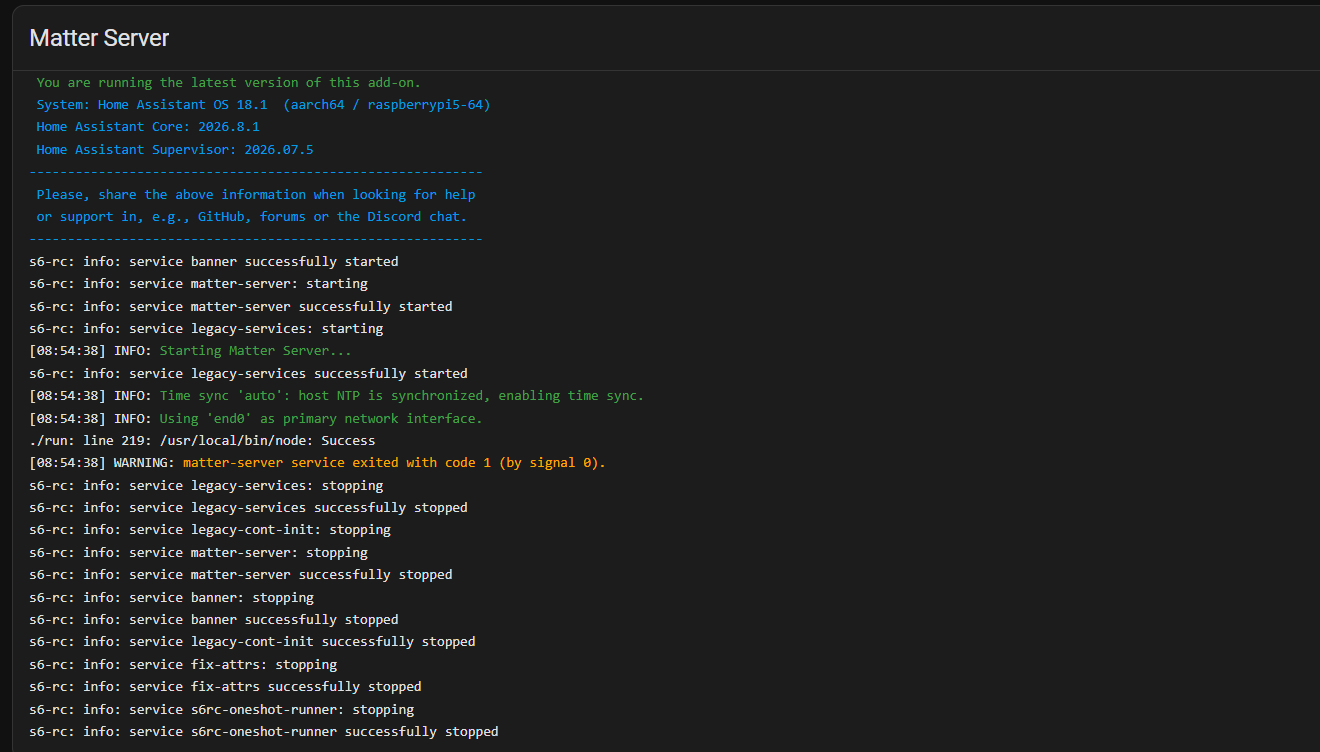Select the "service s6rc-oneshot-runner: stopping" line
The image size is (1320, 752).
pos(221,709)
